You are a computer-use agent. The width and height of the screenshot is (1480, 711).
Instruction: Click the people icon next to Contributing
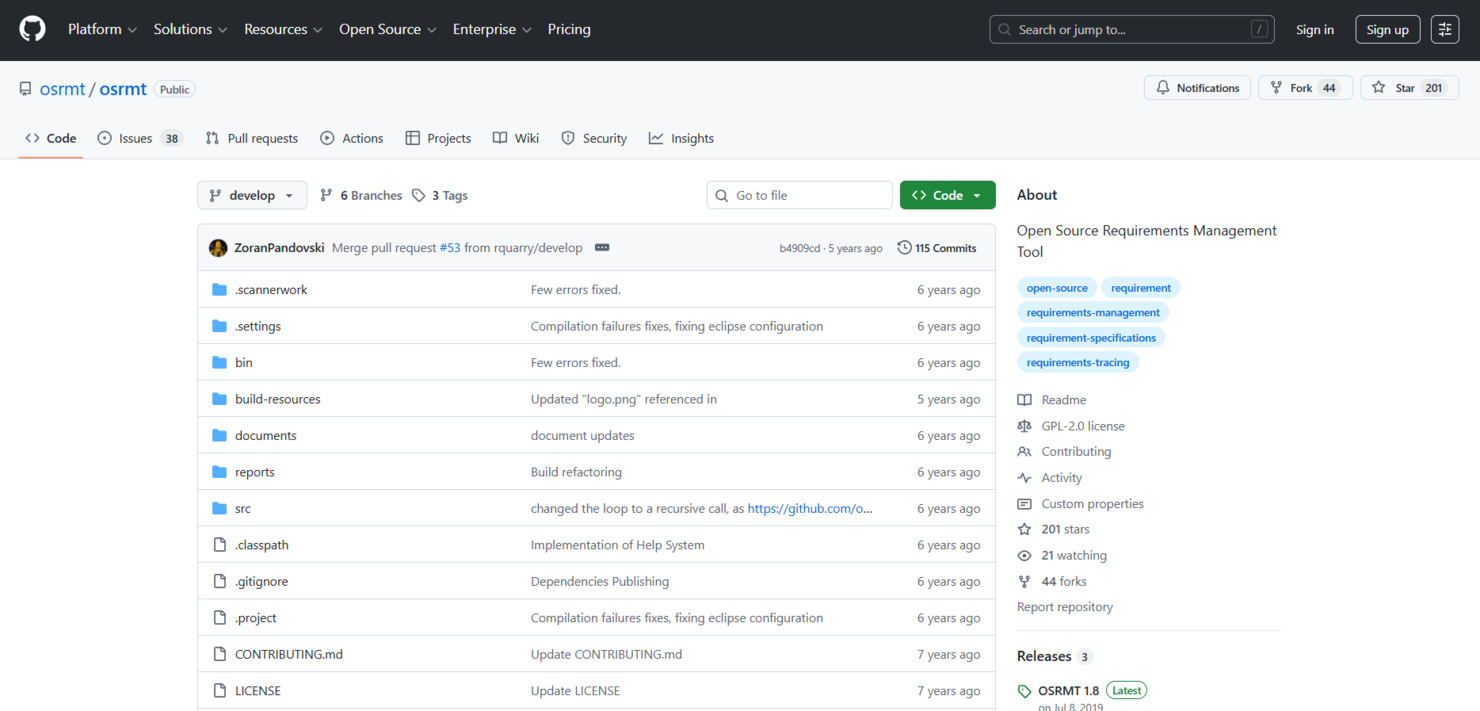pyautogui.click(x=1024, y=452)
